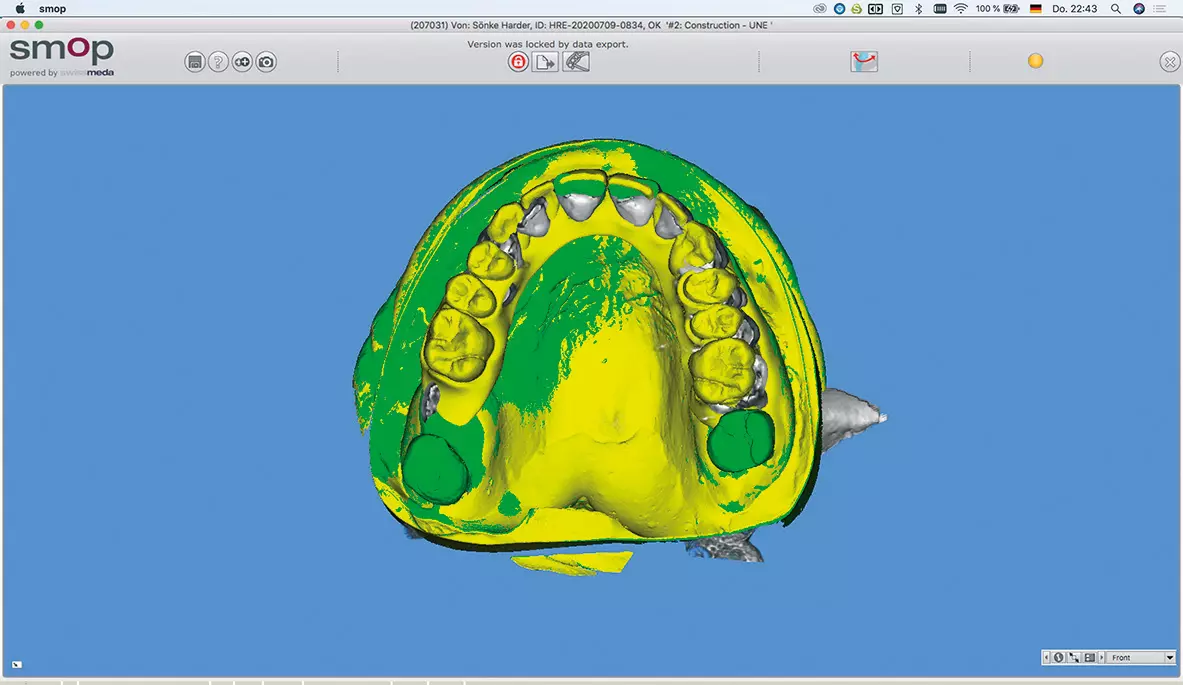Image resolution: width=1183 pixels, height=685 pixels.
Task: Click the Bluetooth icon in the menu bar
Action: [x=918, y=9]
